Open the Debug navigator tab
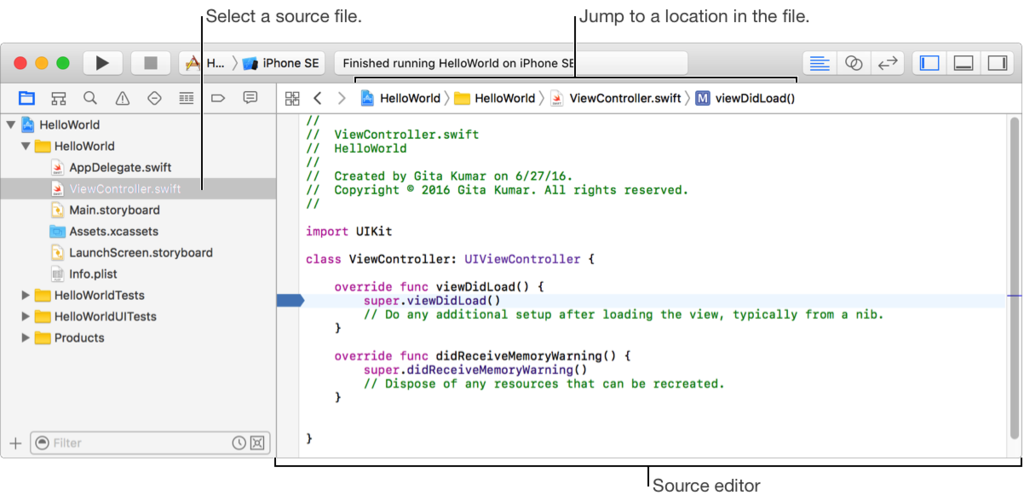The image size is (1024, 501). click(186, 98)
